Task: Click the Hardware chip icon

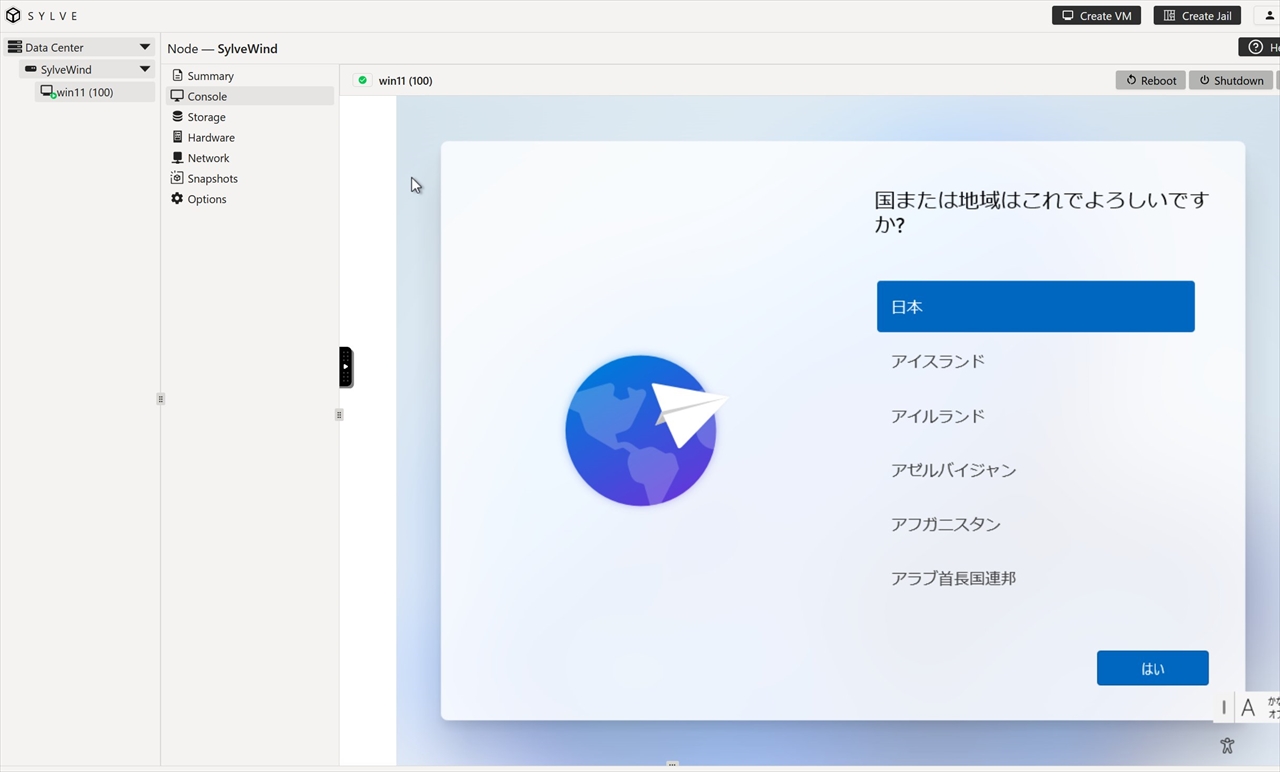Action: point(177,137)
